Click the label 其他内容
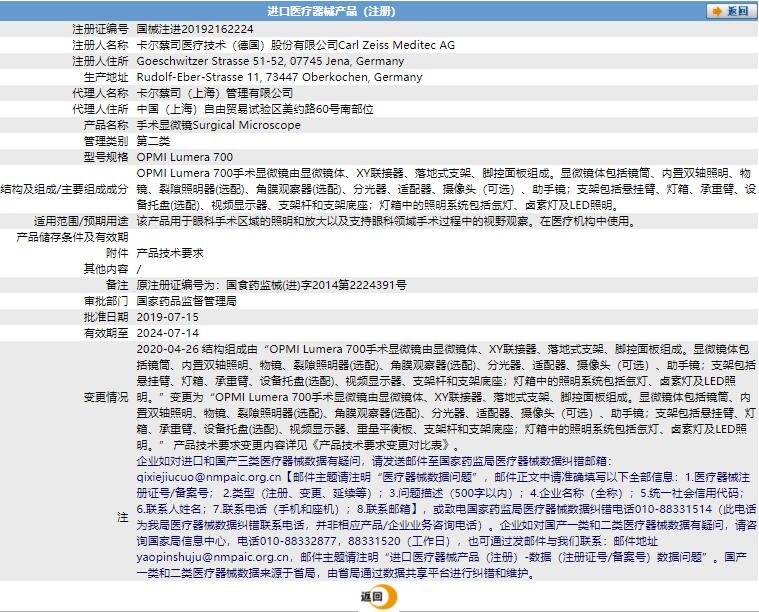This screenshot has height=612, width=759. 106,269
